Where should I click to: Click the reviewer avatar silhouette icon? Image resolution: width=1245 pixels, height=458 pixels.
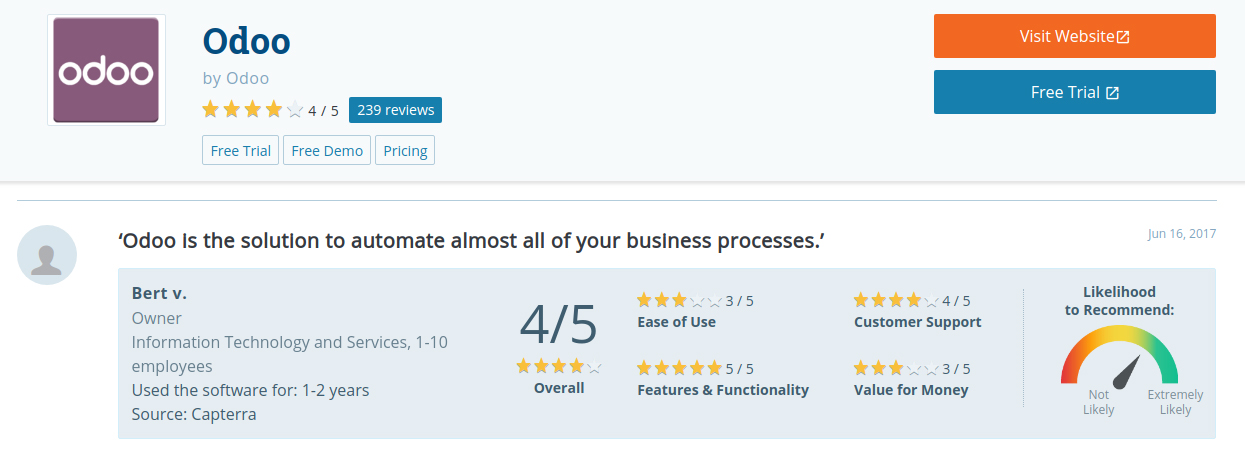pyautogui.click(x=47, y=255)
